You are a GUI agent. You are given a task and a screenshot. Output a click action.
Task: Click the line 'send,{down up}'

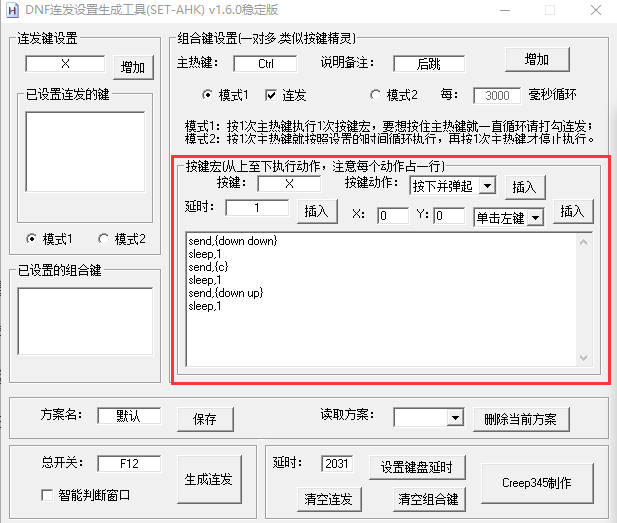click(x=226, y=293)
